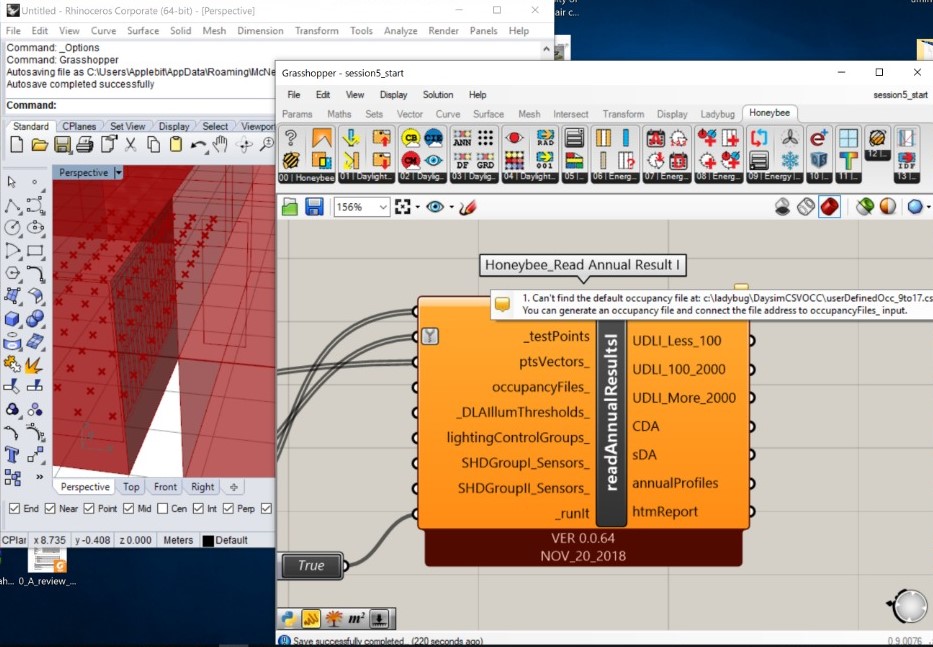
Task: Select the Rectangle tool in Rhino sidebar
Action: [x=35, y=251]
